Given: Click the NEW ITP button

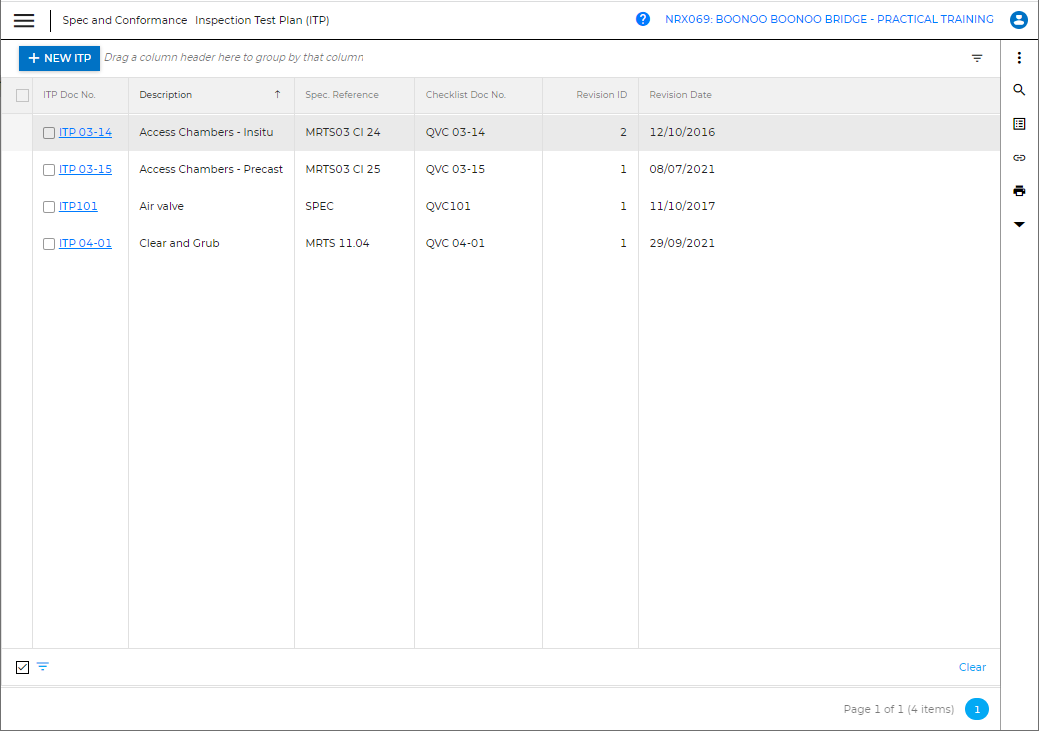Looking at the screenshot, I should 59,58.
